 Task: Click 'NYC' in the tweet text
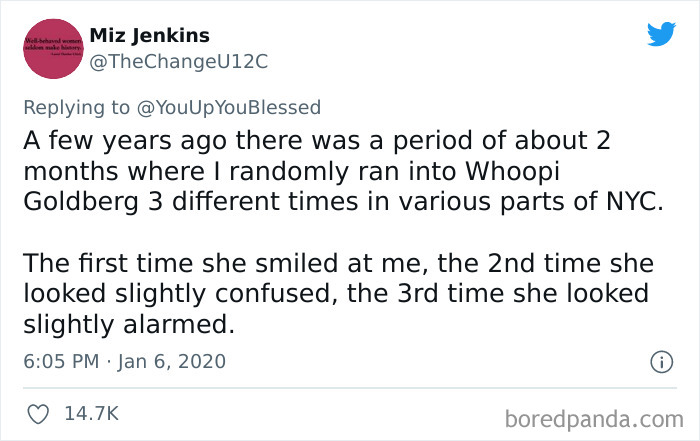coord(628,201)
